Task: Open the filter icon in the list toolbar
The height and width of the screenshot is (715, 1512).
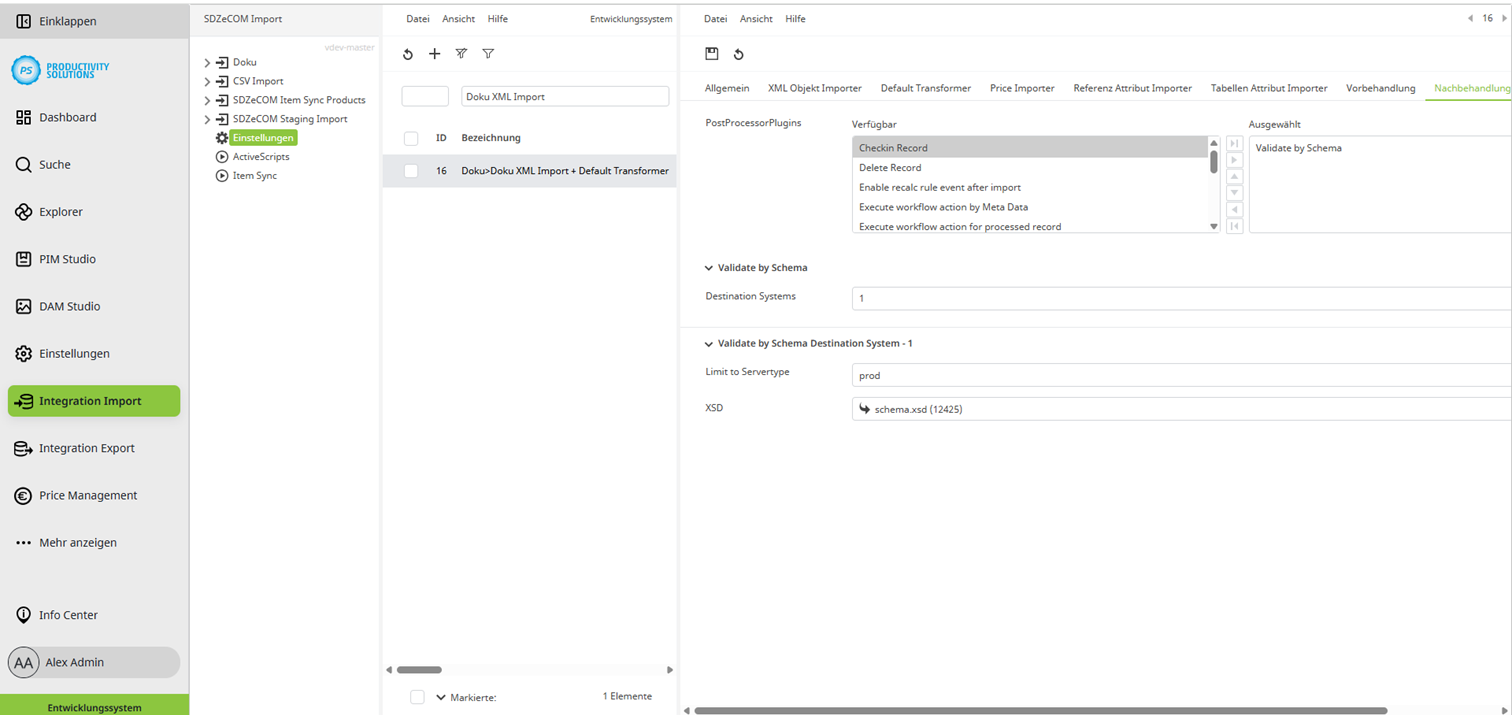Action: pos(488,54)
